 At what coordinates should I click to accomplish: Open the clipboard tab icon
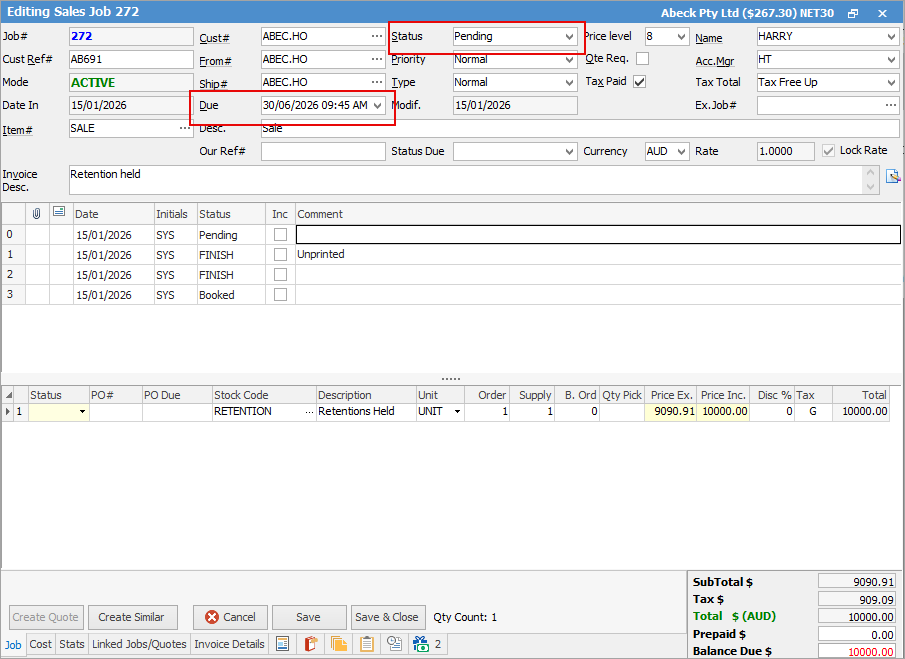(x=367, y=643)
